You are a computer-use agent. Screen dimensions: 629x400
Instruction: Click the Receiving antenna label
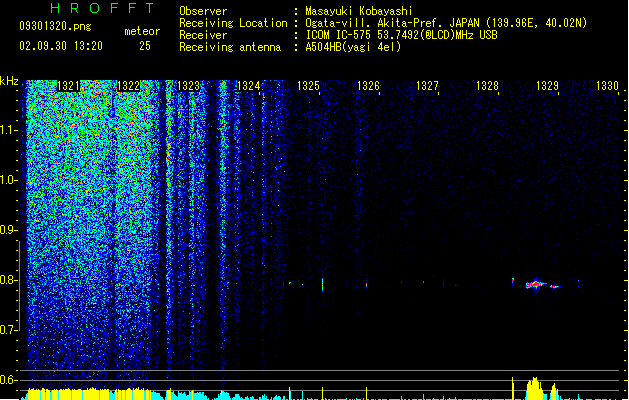pyautogui.click(x=230, y=47)
